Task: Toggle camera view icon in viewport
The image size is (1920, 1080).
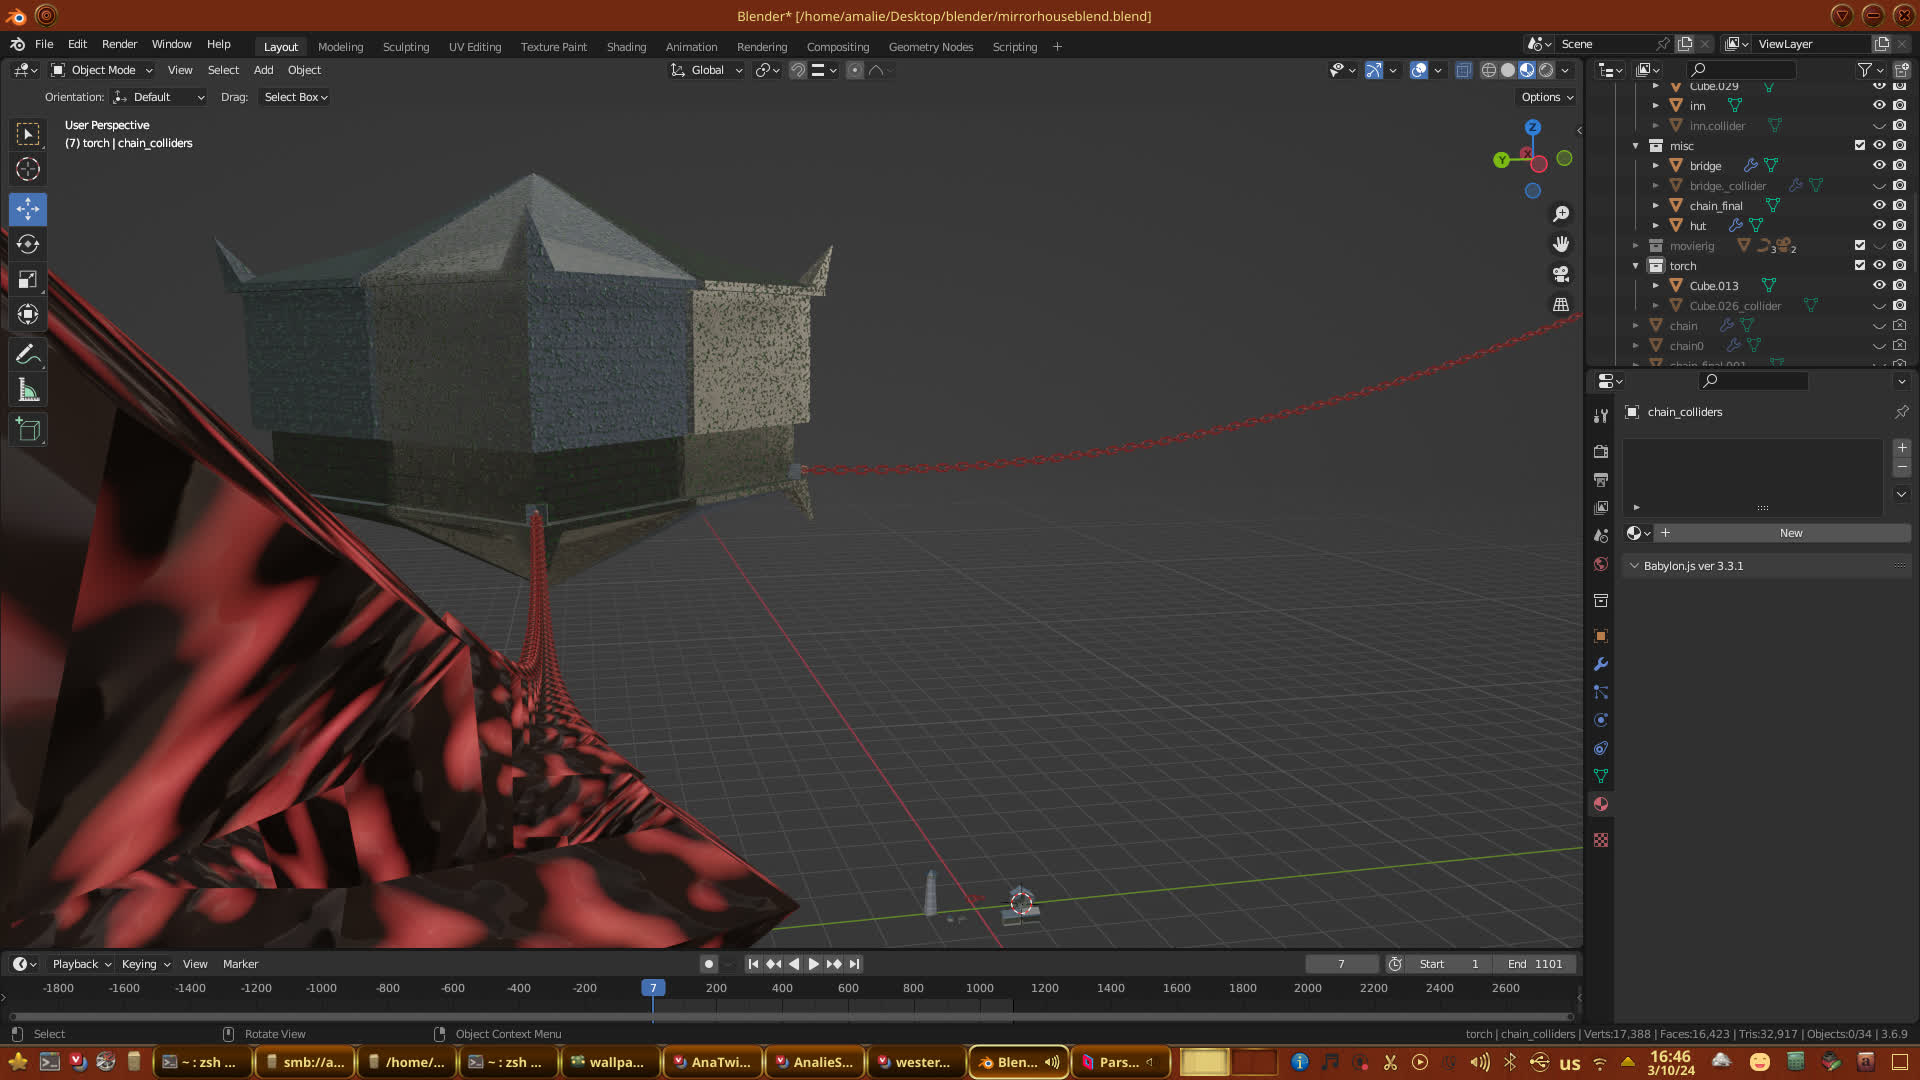Action: pos(1561,274)
